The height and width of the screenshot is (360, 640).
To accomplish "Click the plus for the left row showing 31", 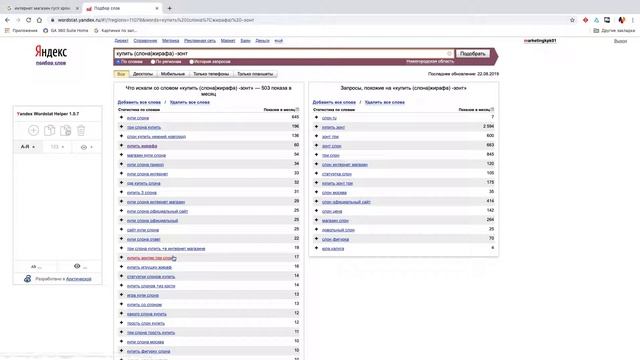I will tap(121, 192).
